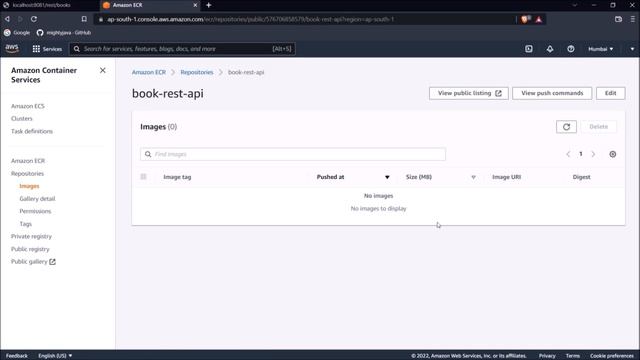This screenshot has width=640, height=360.
Task: Open Public registry in sidebar
Action: pos(30,249)
